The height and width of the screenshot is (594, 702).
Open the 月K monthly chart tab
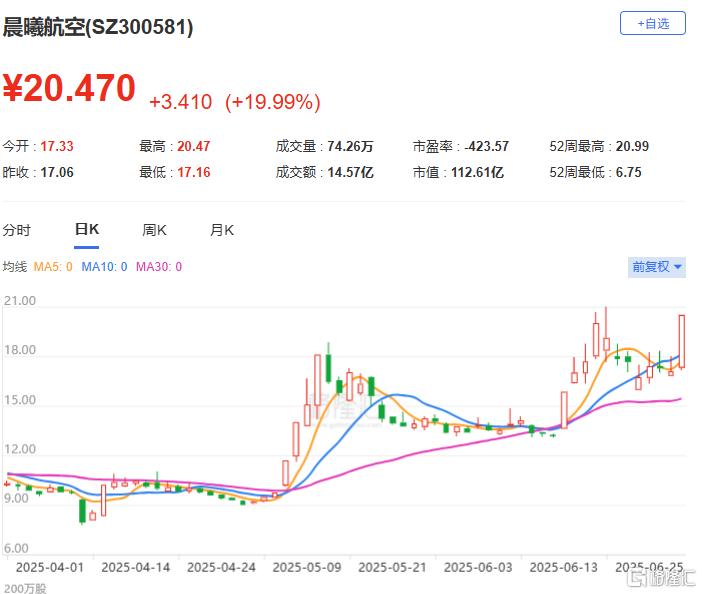click(222, 230)
